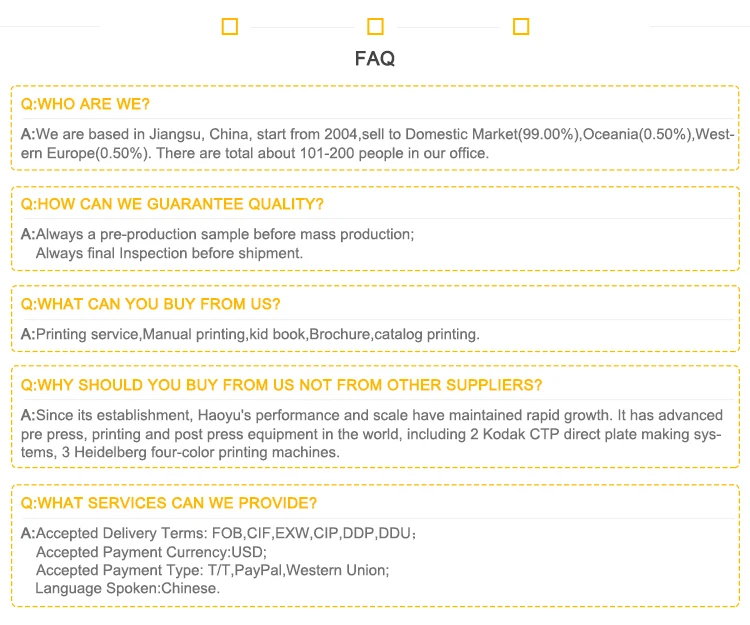
Task: Click the left yellow square icon
Action: tap(229, 27)
